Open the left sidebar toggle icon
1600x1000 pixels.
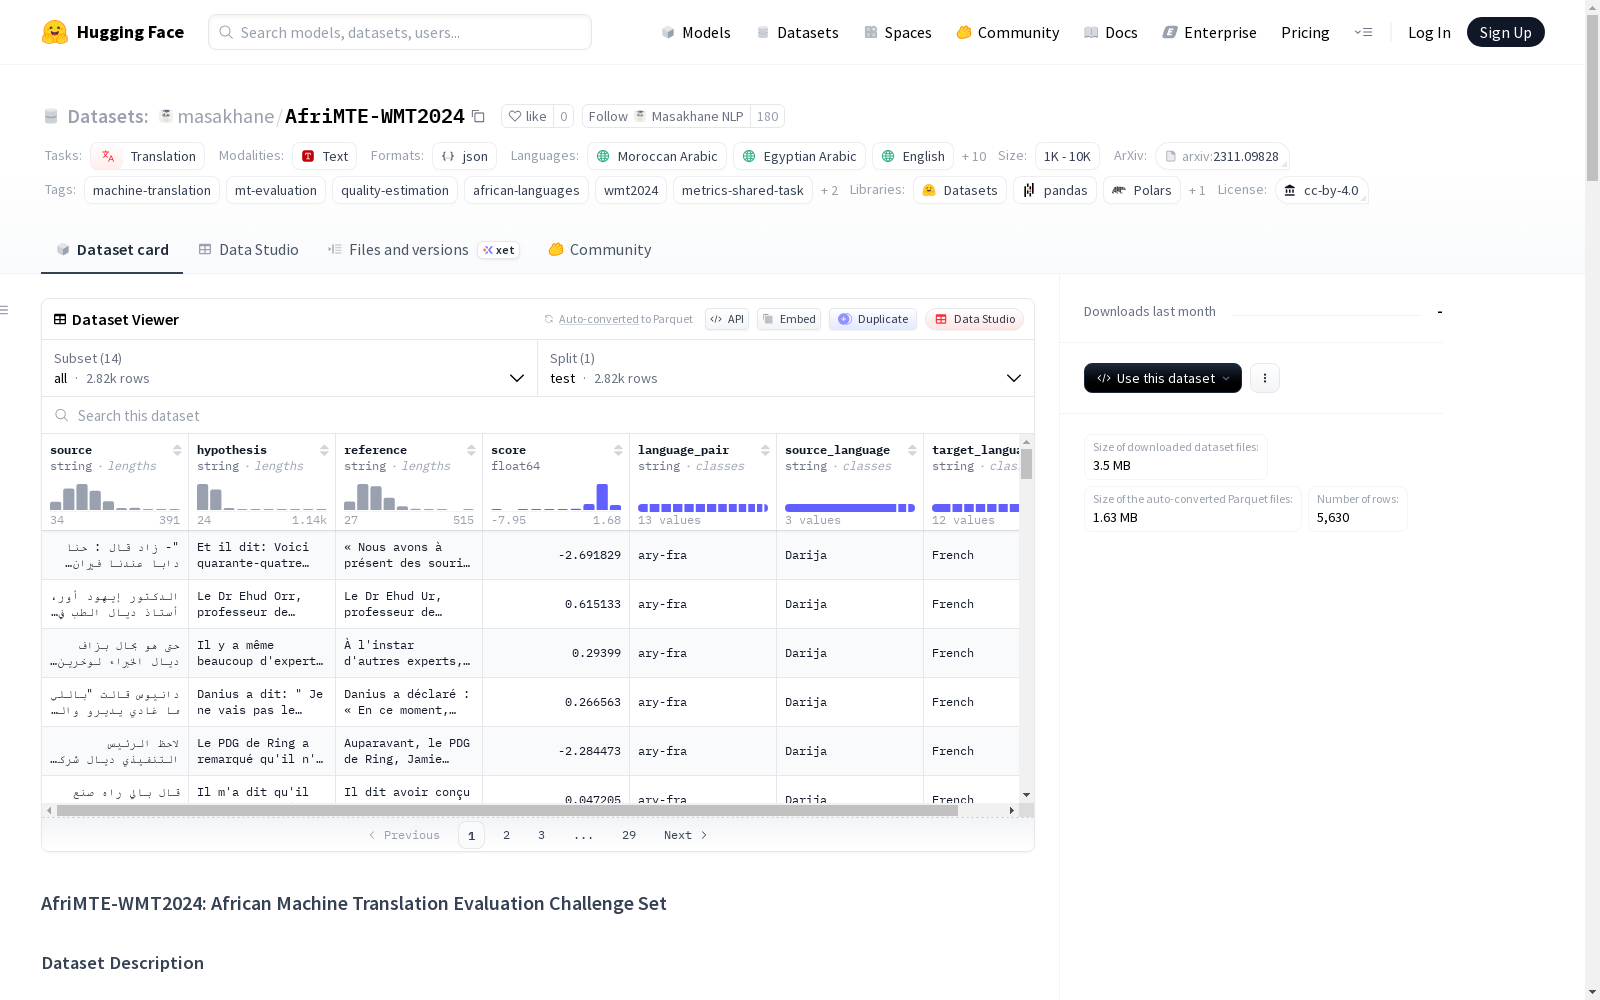tap(4, 310)
